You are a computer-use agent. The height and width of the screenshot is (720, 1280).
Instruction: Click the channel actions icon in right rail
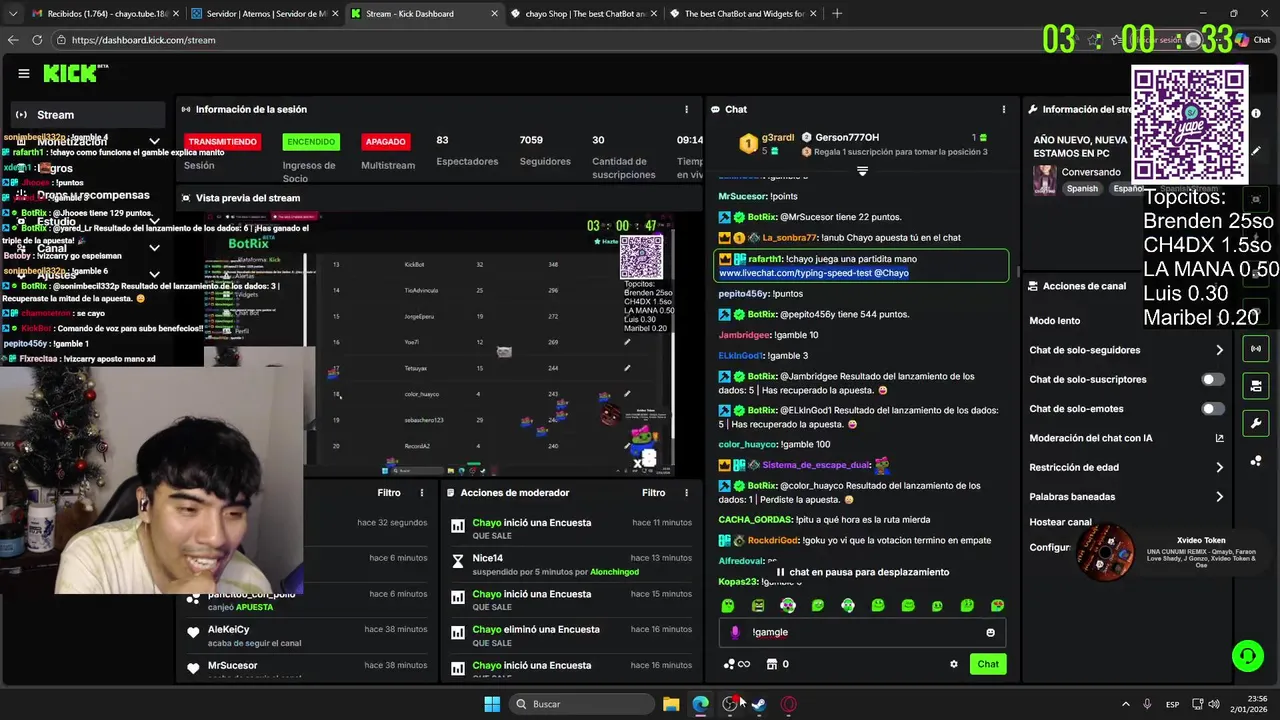[1256, 386]
